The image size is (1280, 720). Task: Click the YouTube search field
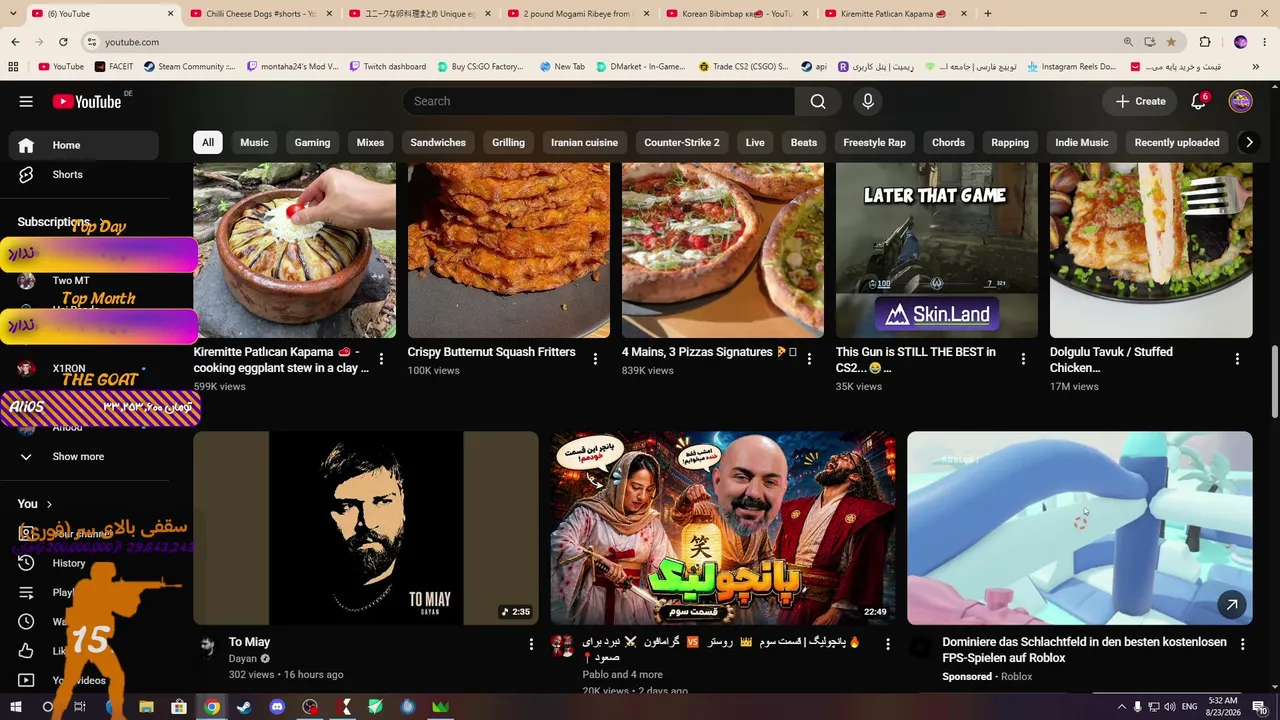(x=599, y=101)
